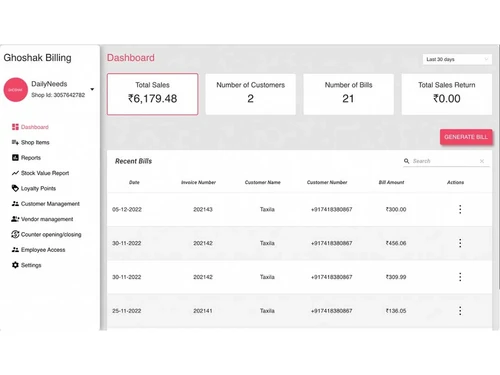Click the search magnifier icon
This screenshot has width=500, height=375.
click(x=407, y=161)
